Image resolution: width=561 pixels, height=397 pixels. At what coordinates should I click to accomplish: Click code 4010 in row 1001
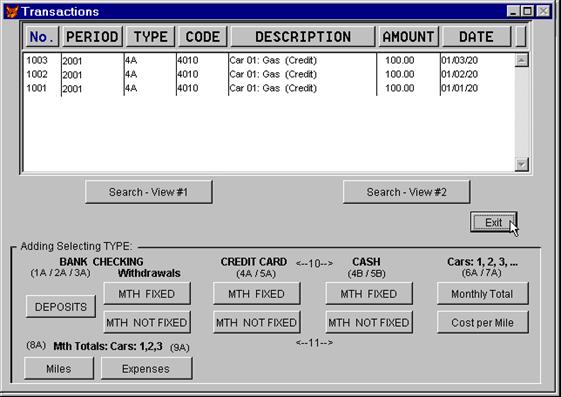click(187, 88)
